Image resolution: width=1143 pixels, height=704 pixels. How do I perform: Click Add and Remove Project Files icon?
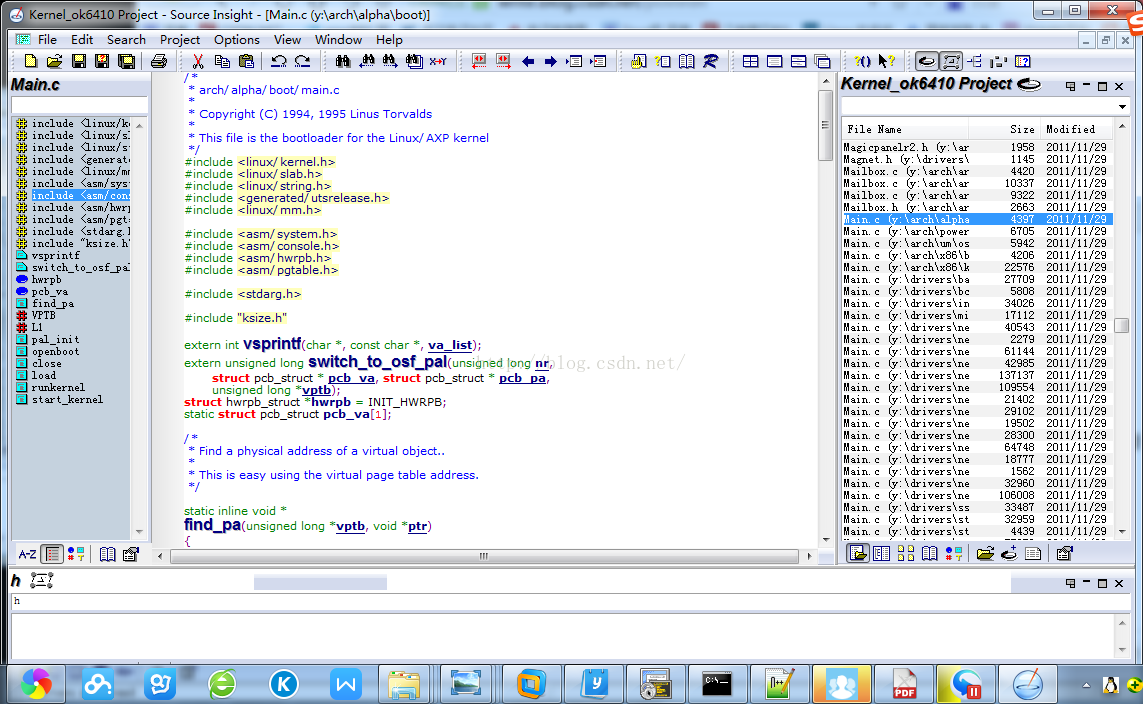click(1009, 554)
